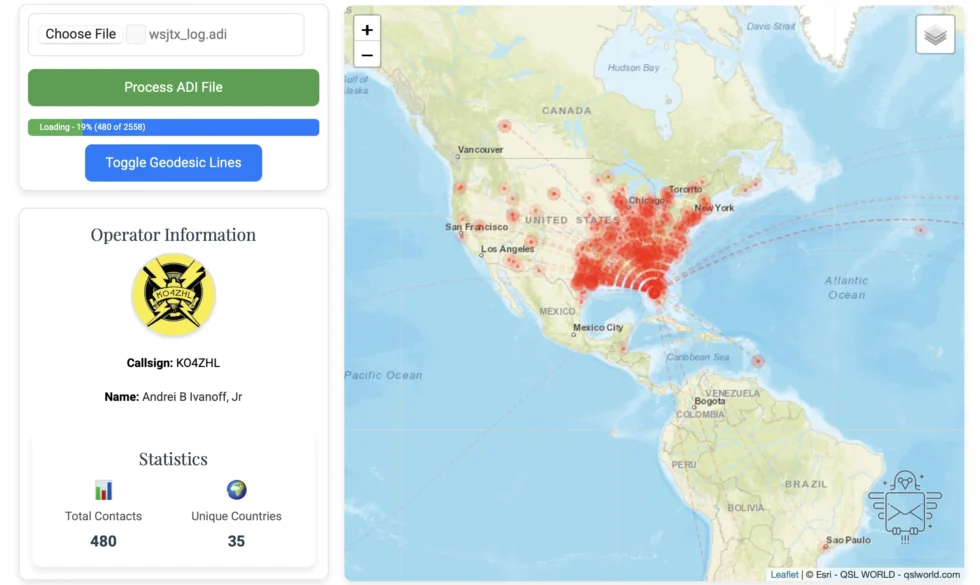The width and height of the screenshot is (980, 585).
Task: Click the Unique Countries globe icon
Action: coord(236,490)
